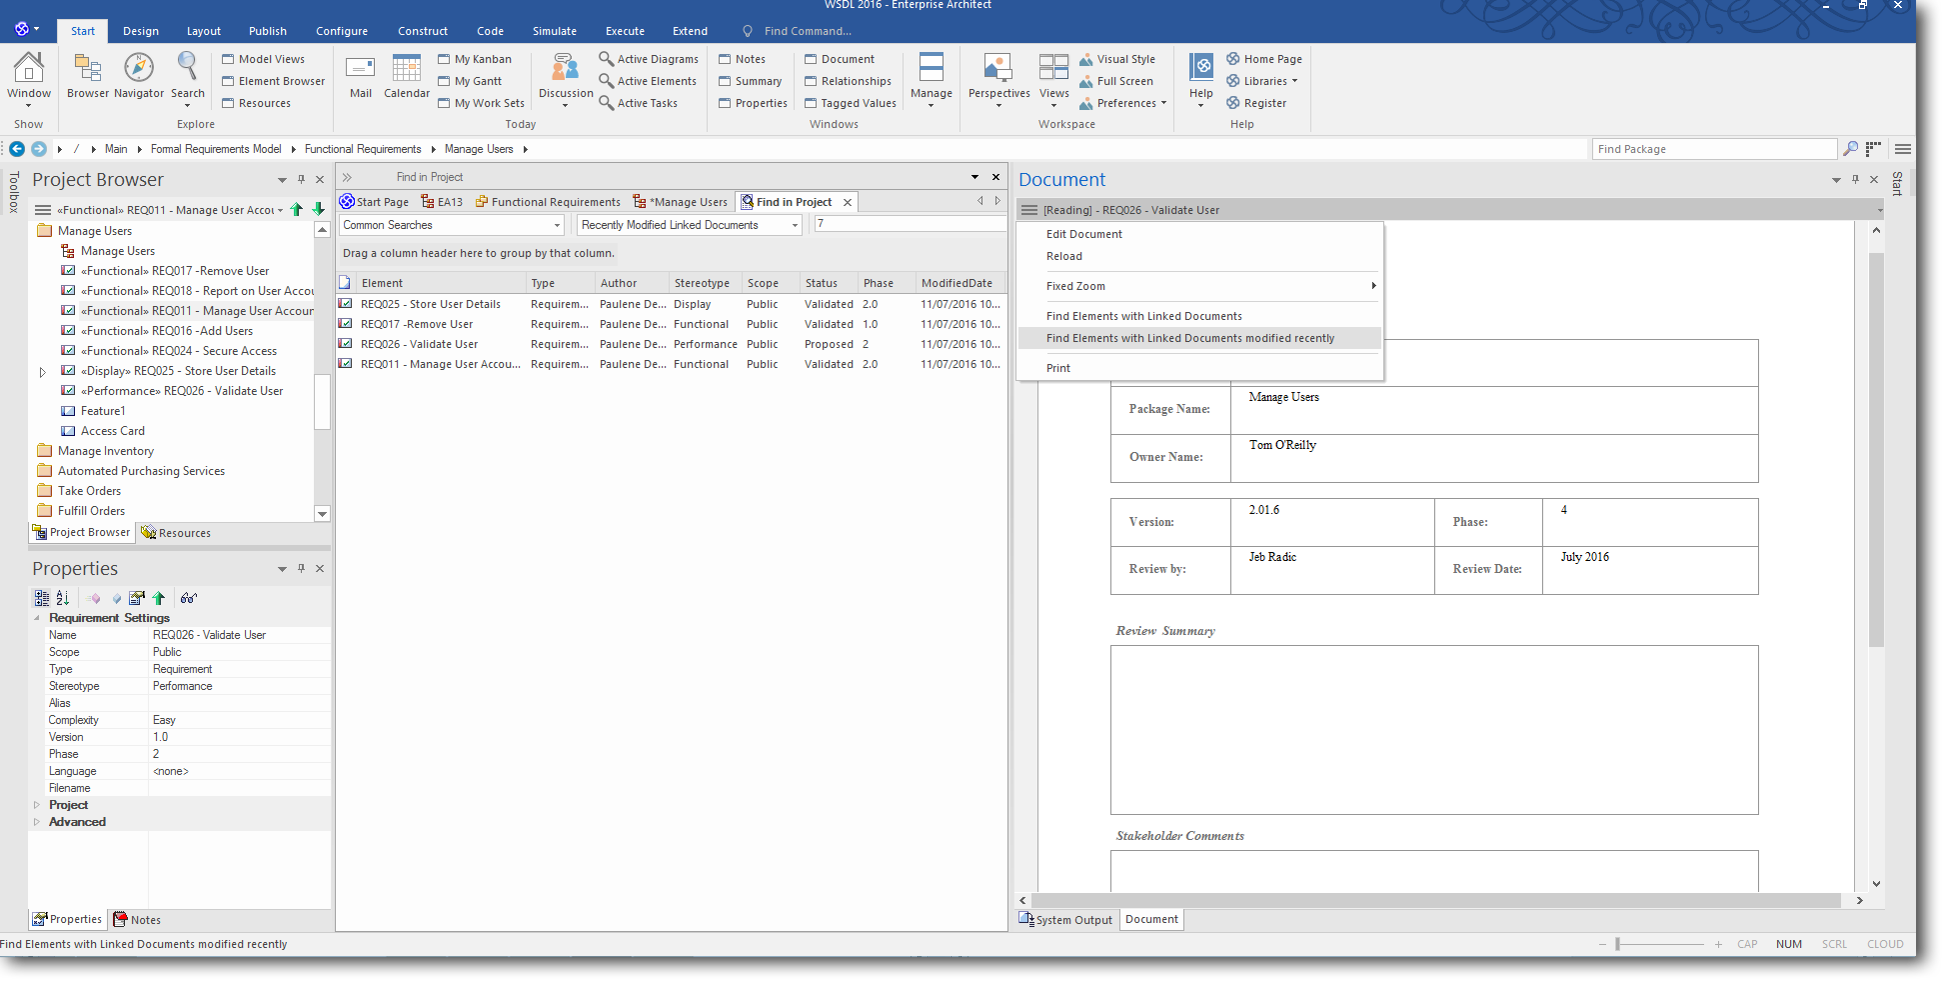1946x983 pixels.
Task: Open Recently Modified Linked Documents dropdown
Action: (x=689, y=225)
